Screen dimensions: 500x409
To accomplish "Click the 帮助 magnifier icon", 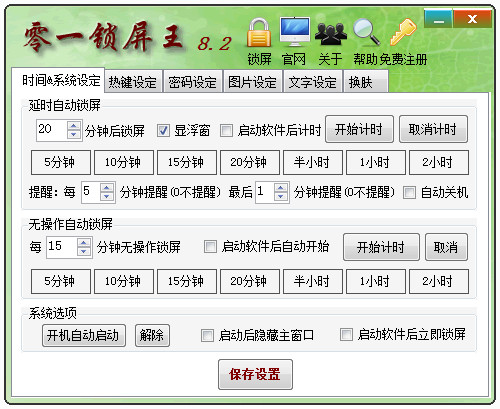I will coord(366,32).
